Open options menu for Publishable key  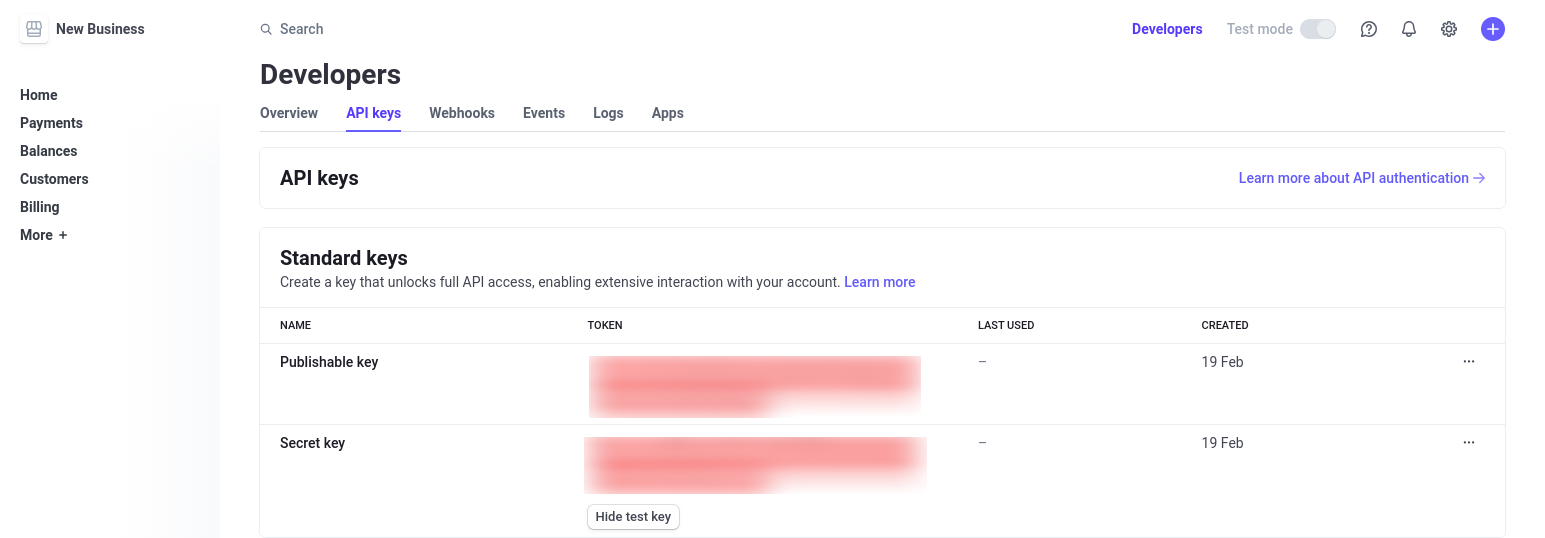(1469, 362)
